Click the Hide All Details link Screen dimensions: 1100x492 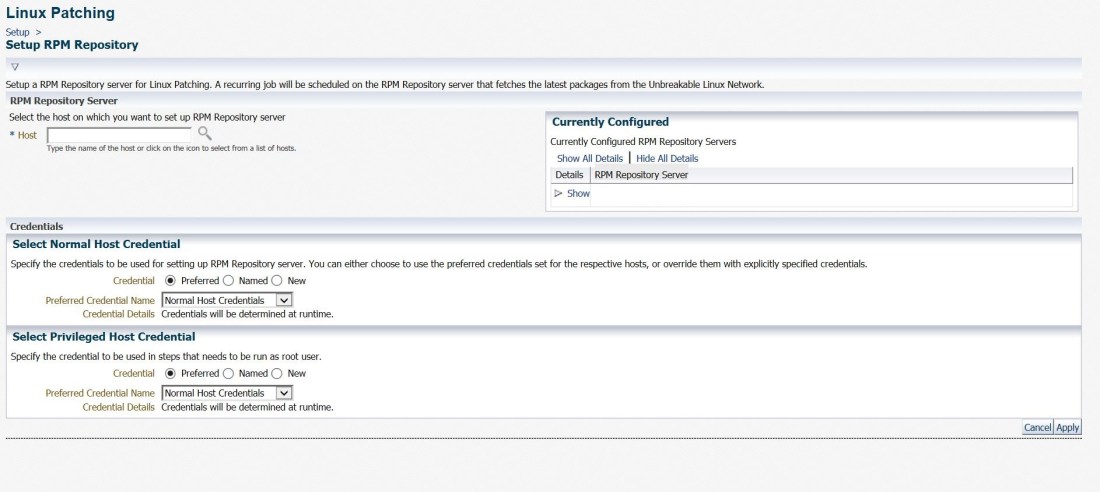[667, 158]
